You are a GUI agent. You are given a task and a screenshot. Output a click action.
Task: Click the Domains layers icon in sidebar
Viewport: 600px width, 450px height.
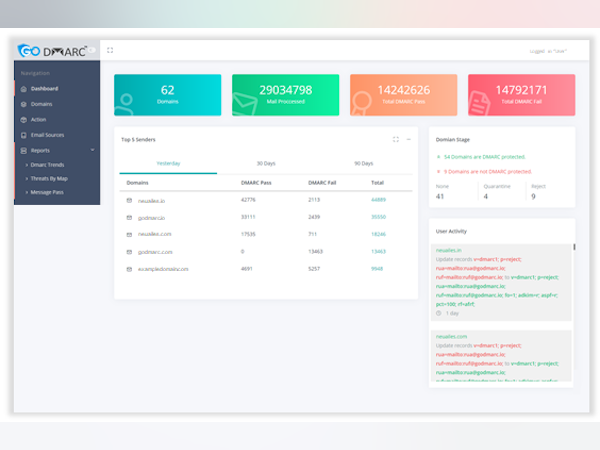click(x=23, y=104)
